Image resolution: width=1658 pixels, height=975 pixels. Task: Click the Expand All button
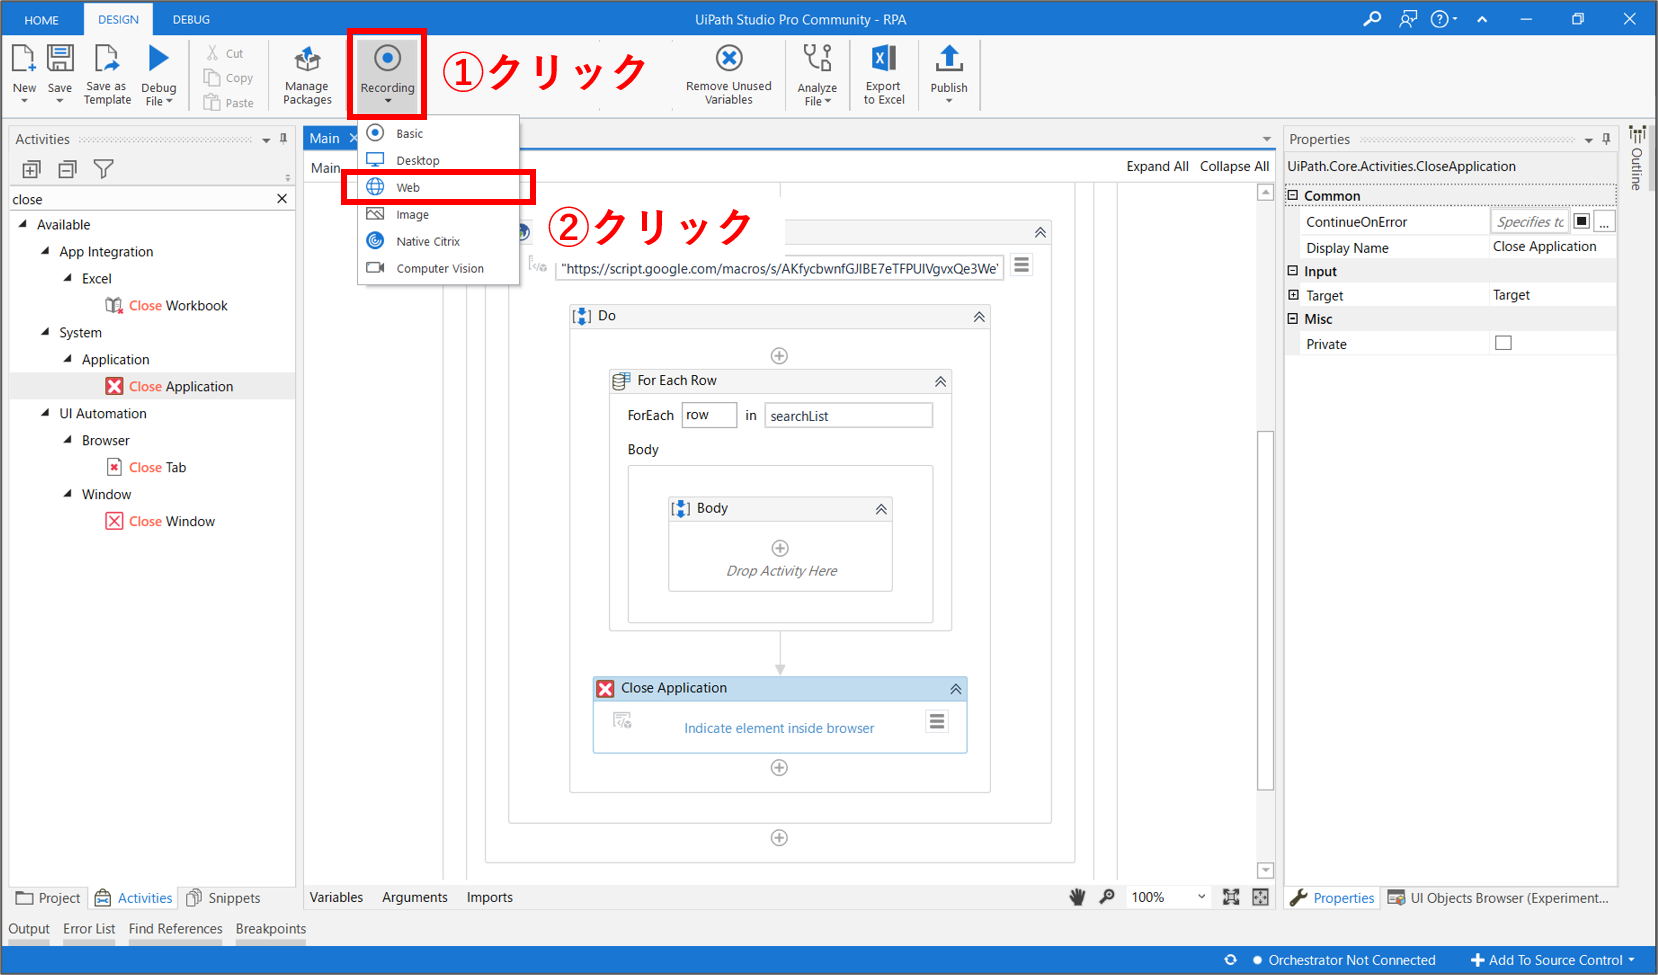click(x=1157, y=166)
